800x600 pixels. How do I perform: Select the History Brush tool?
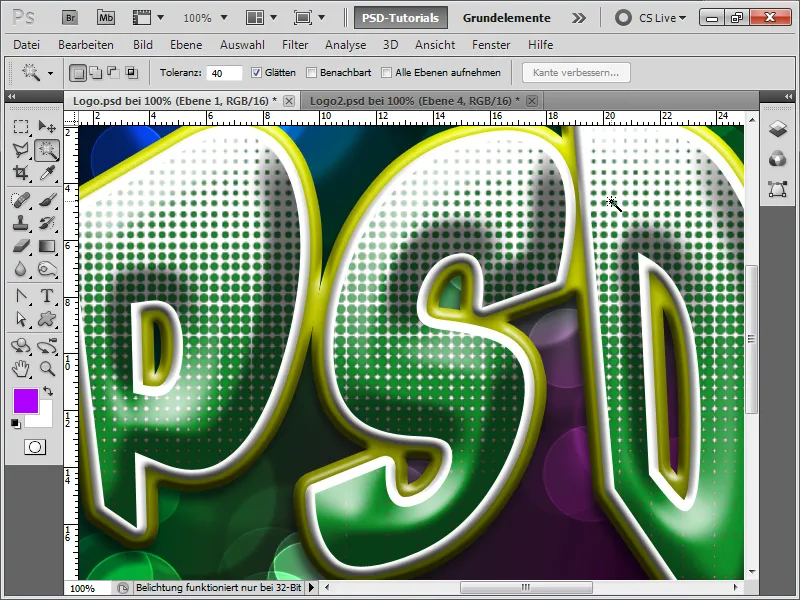coord(47,223)
